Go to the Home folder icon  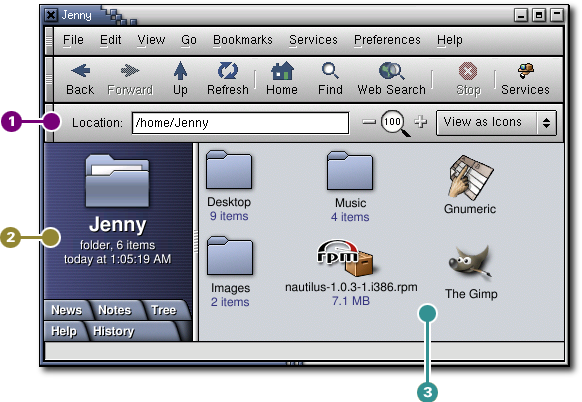(282, 71)
